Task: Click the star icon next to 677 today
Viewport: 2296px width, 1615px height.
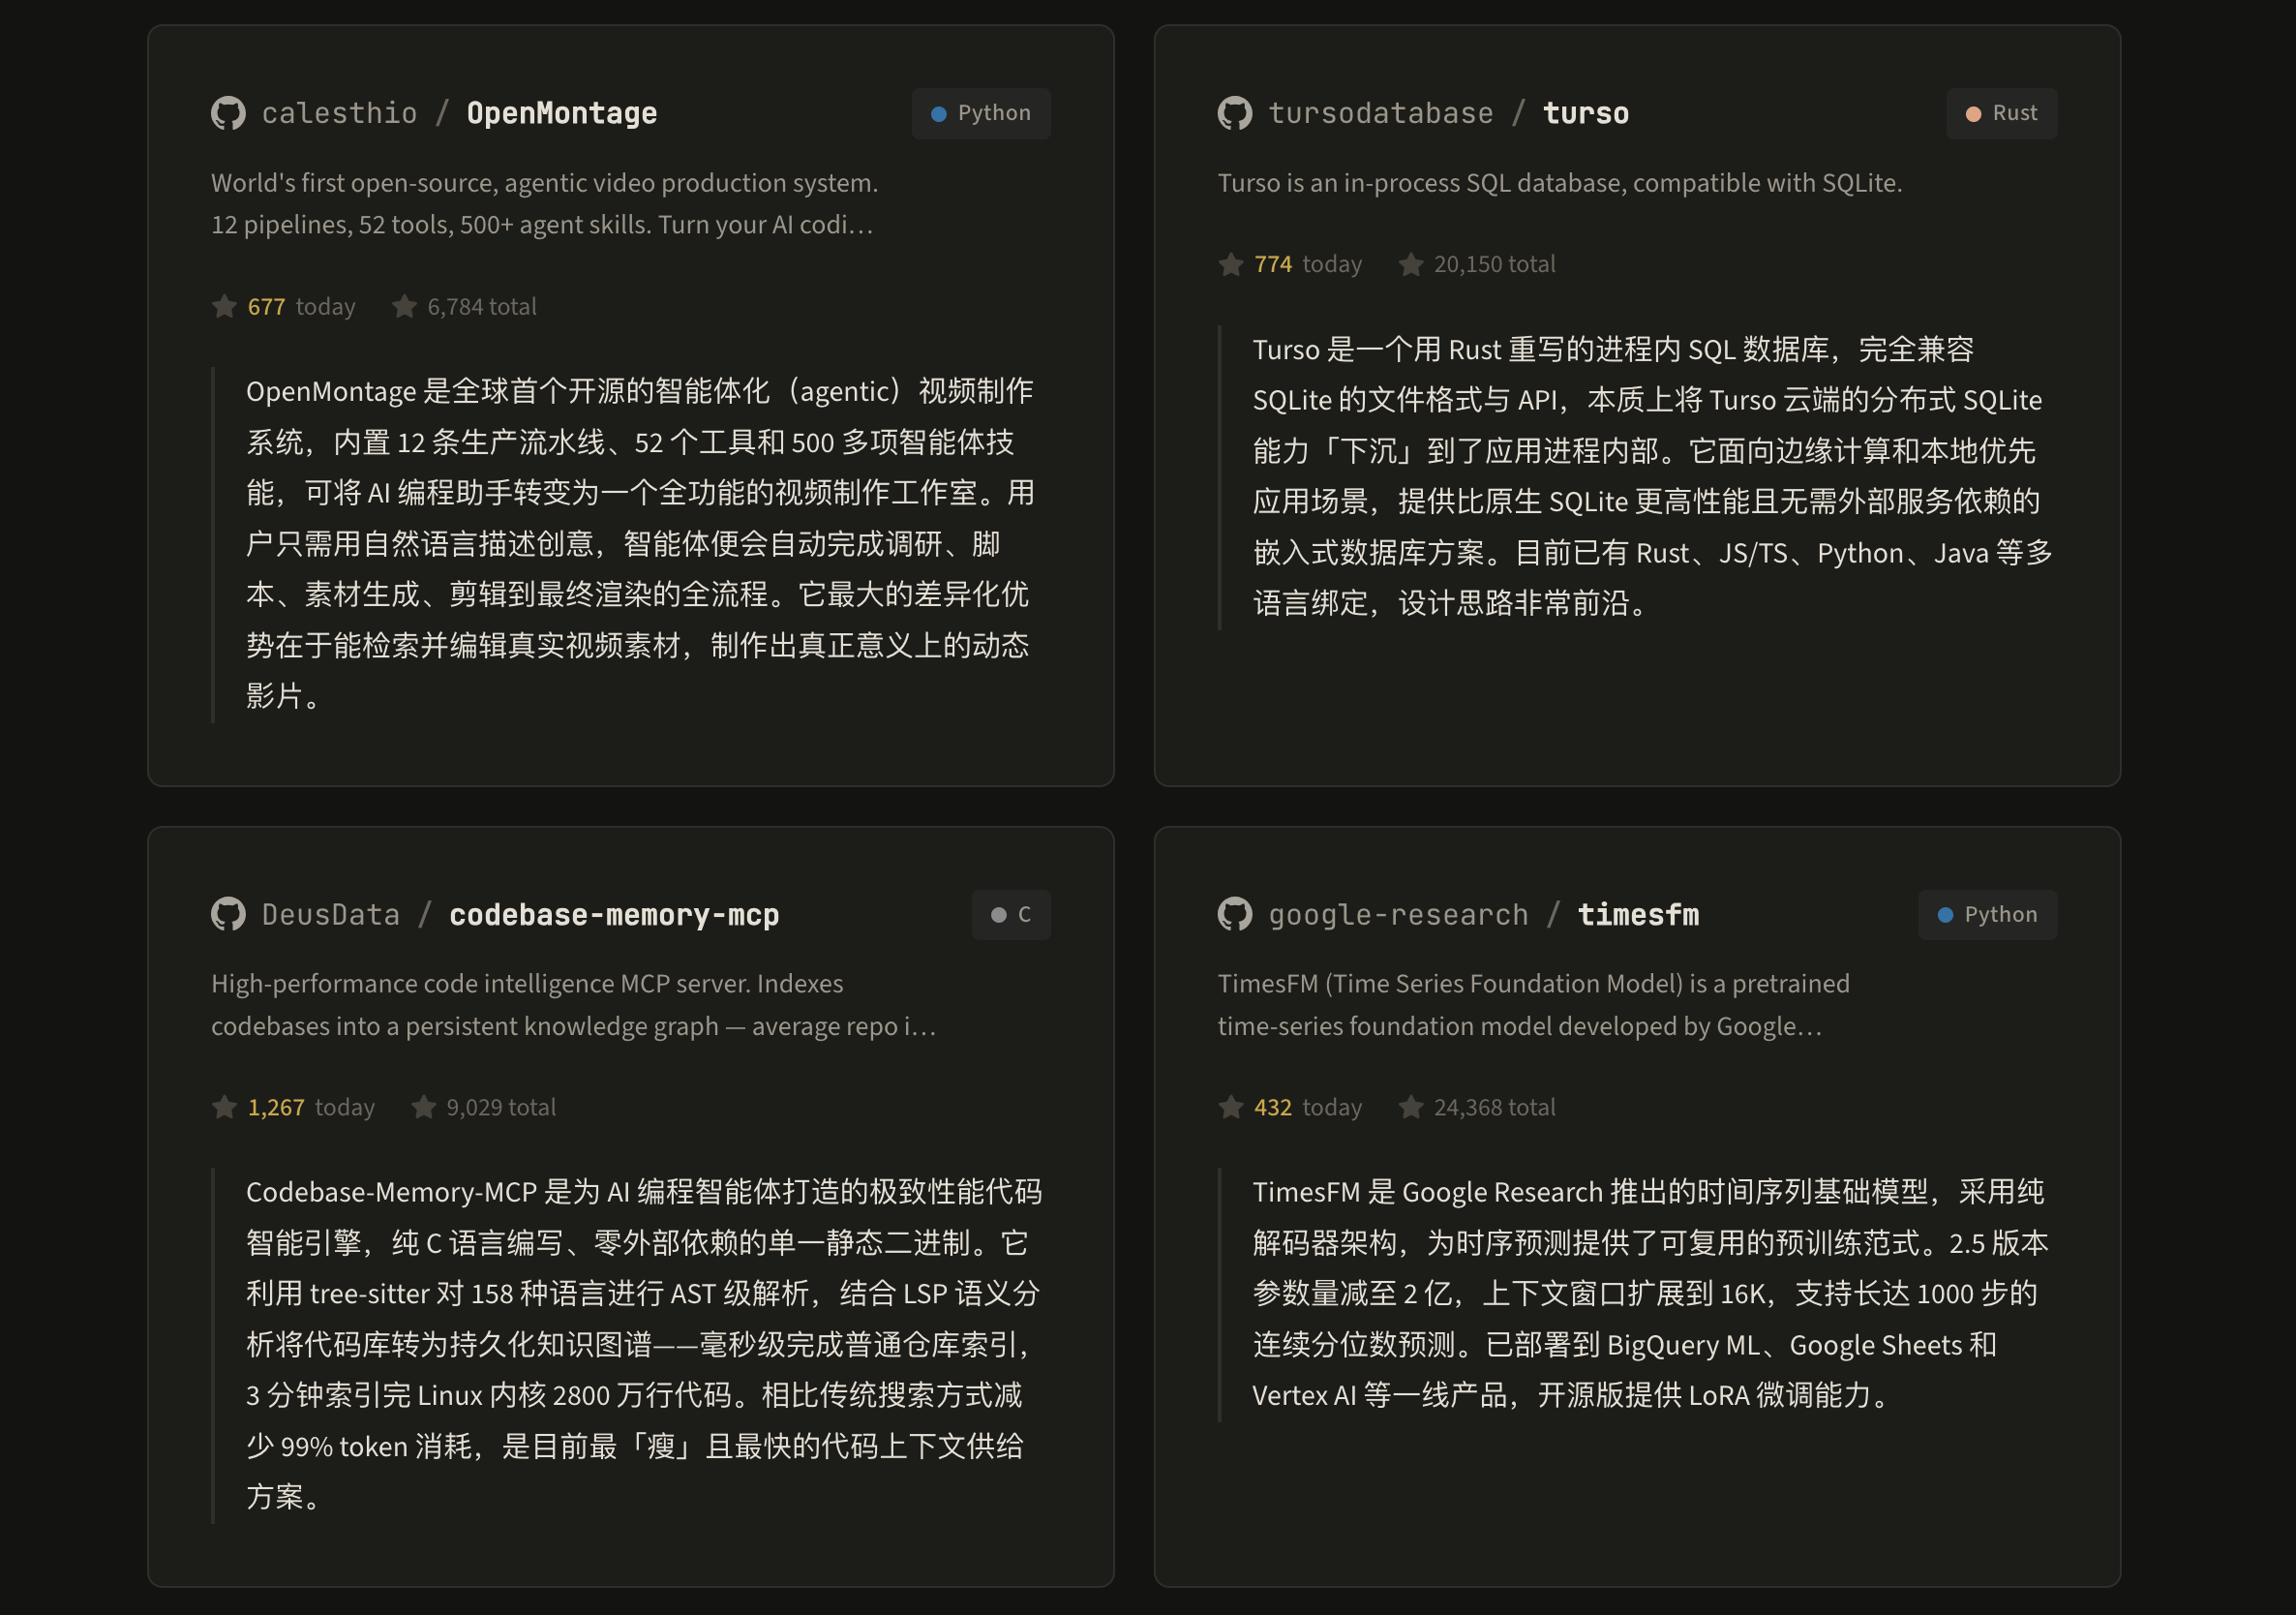Action: click(x=224, y=306)
